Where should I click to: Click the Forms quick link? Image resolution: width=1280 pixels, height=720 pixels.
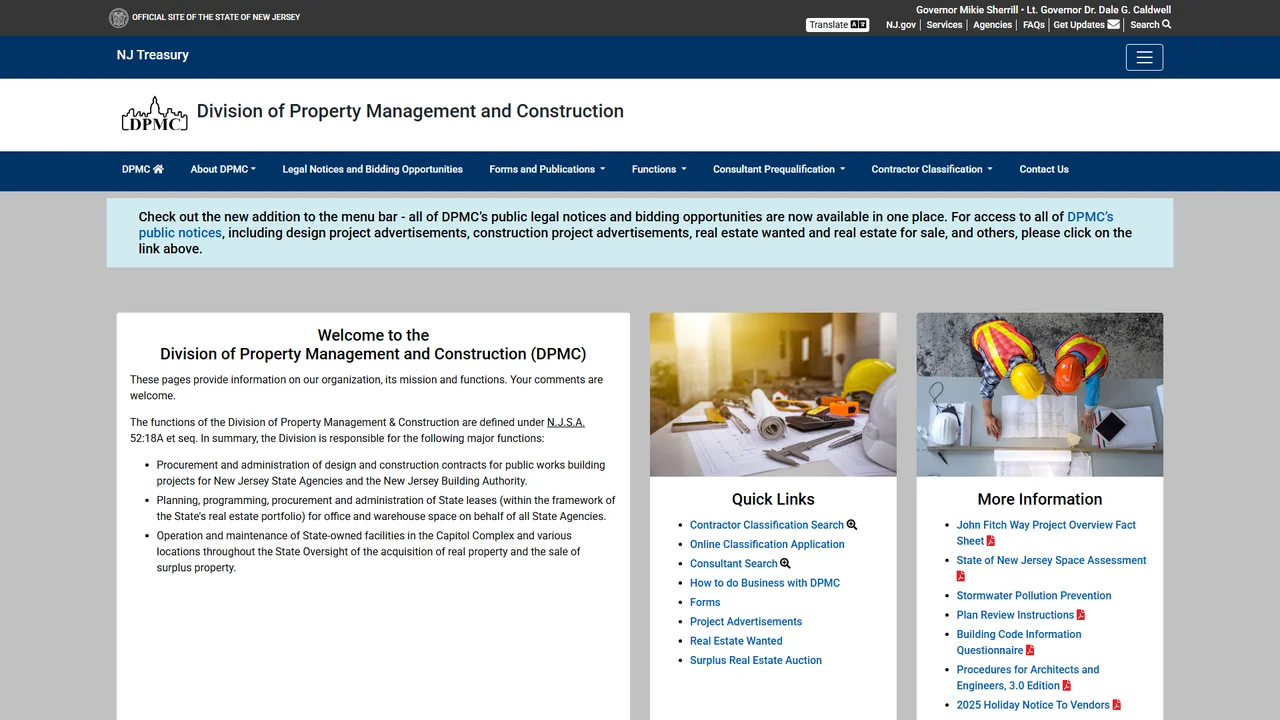tap(705, 603)
